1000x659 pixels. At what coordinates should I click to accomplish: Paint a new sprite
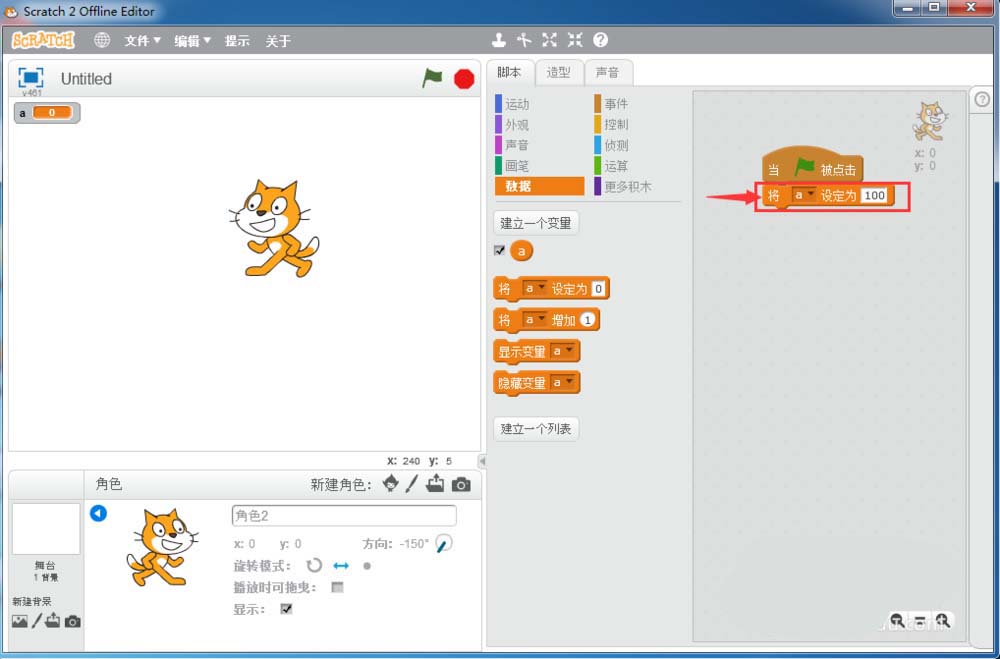(x=412, y=484)
